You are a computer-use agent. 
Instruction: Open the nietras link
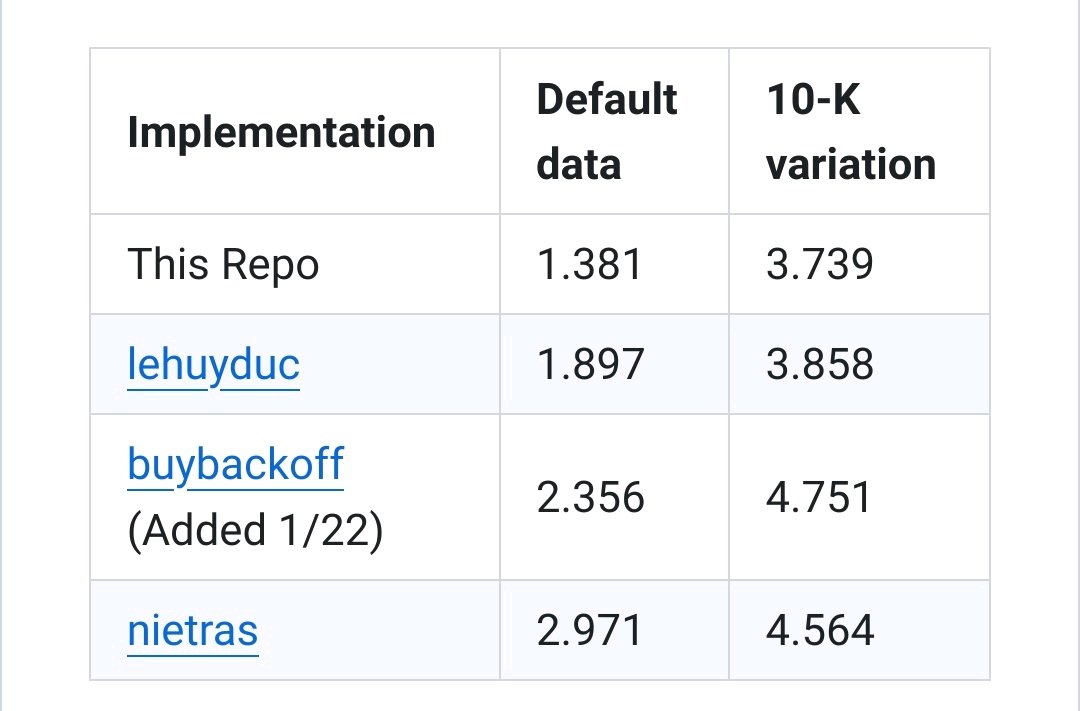(193, 630)
